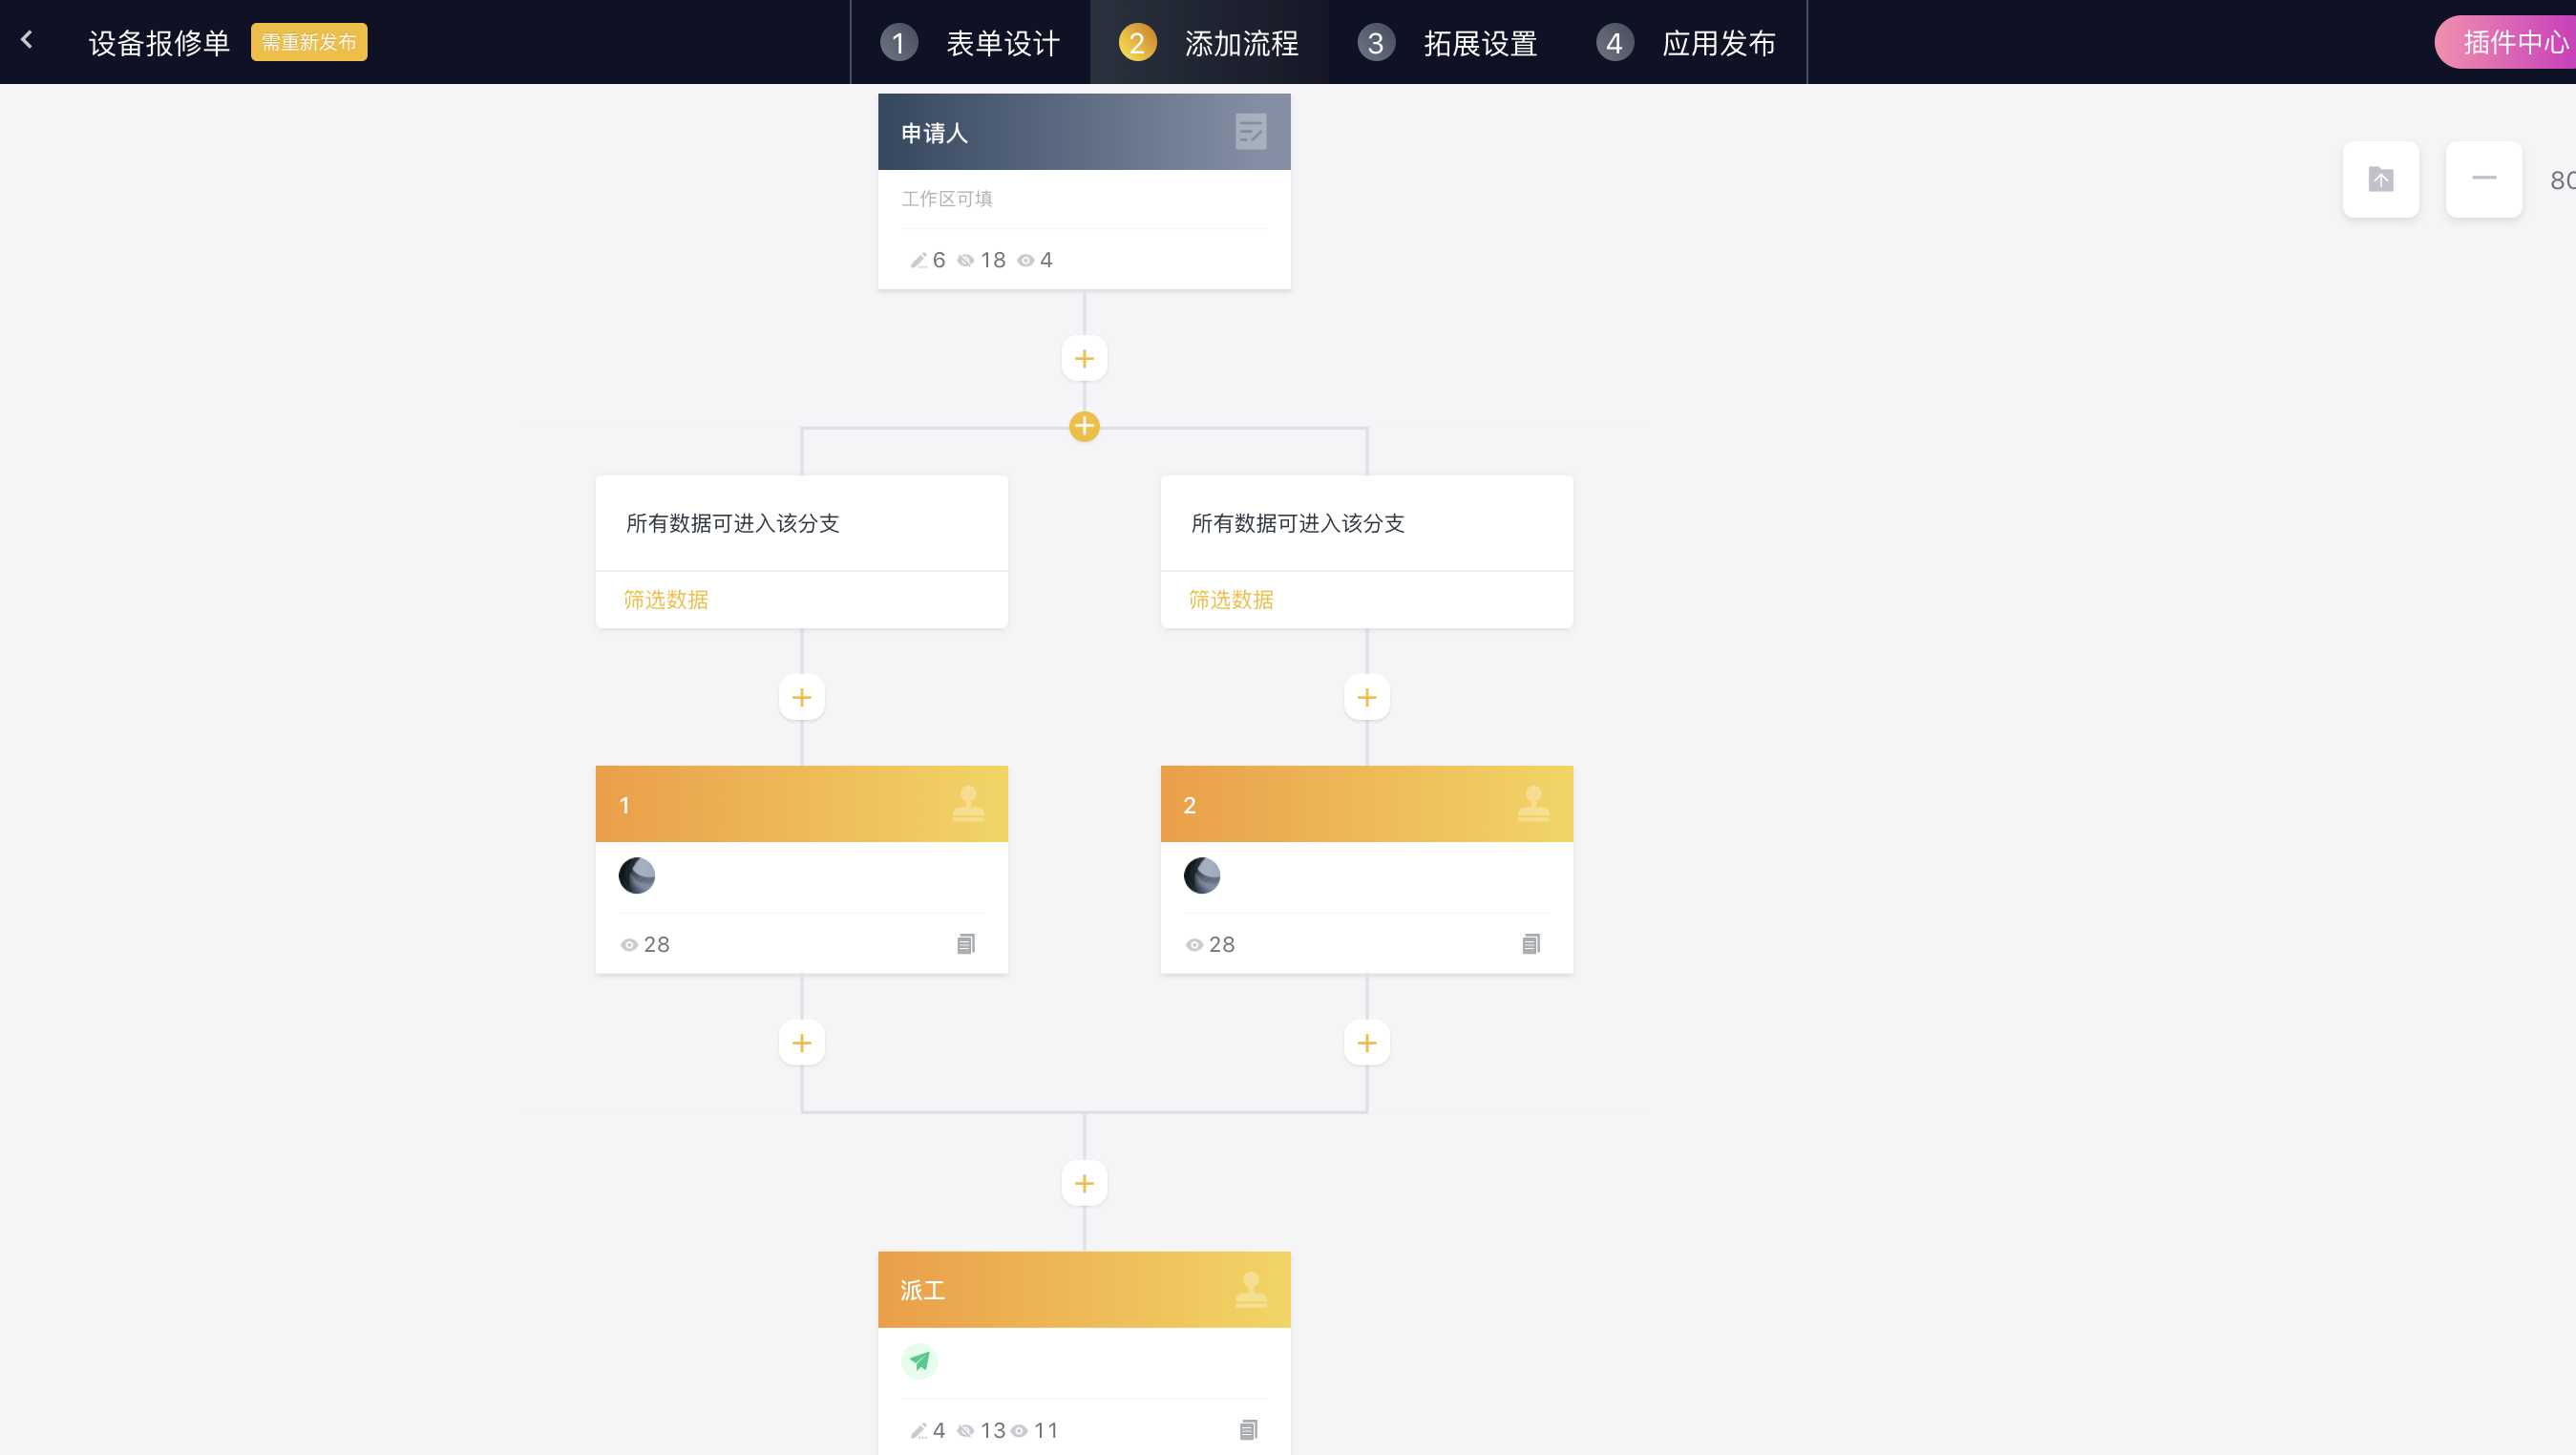Screen dimensions: 2576x1455
Task: Click the hidden fields count 13 in 派工
Action: [982, 1430]
